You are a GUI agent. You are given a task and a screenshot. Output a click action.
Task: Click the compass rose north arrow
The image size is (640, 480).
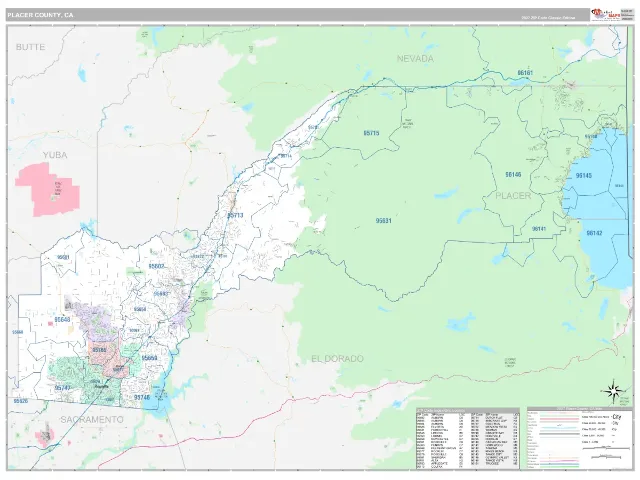pos(614,391)
